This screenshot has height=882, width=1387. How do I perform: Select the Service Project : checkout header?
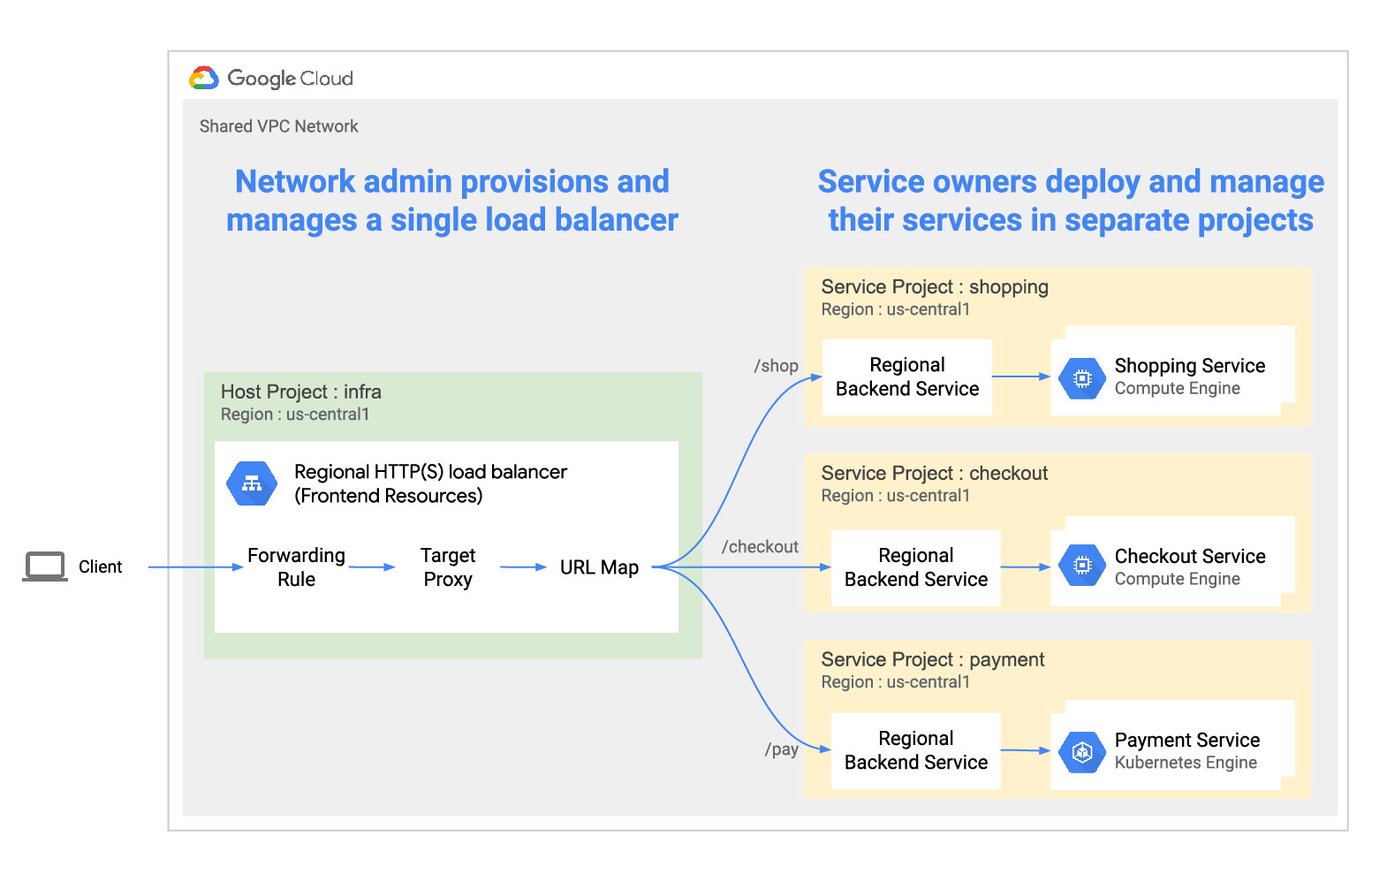(x=933, y=473)
